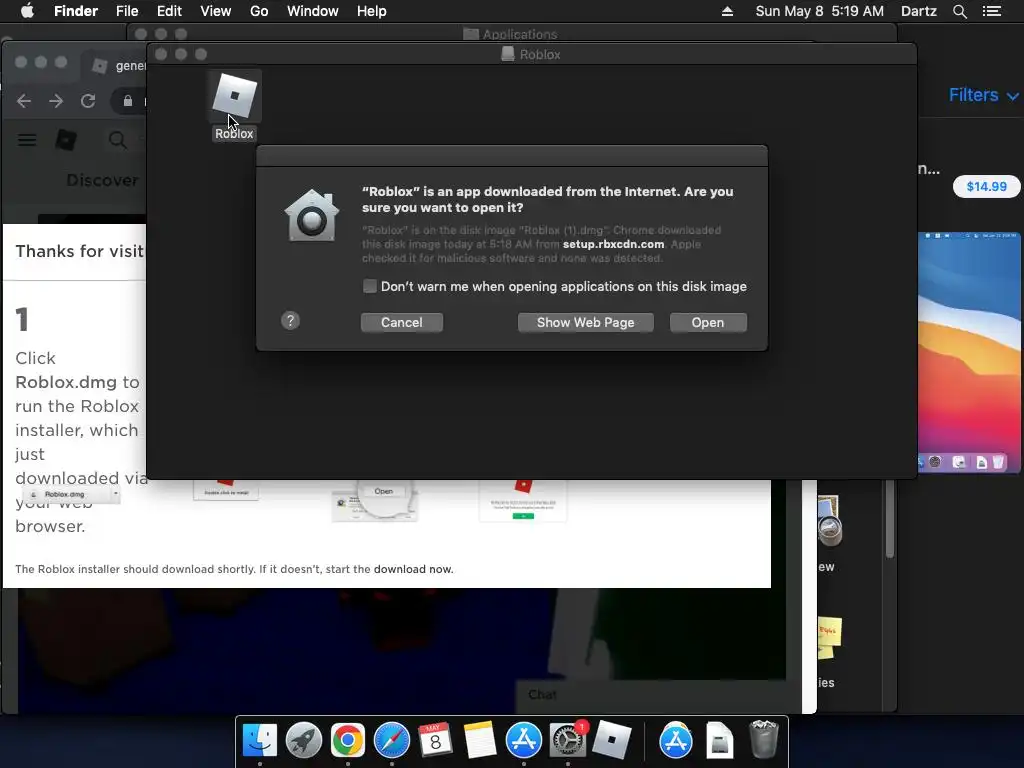Open Safari compass icon in the Dock
Viewport: 1024px width, 768px height.
pyautogui.click(x=392, y=741)
